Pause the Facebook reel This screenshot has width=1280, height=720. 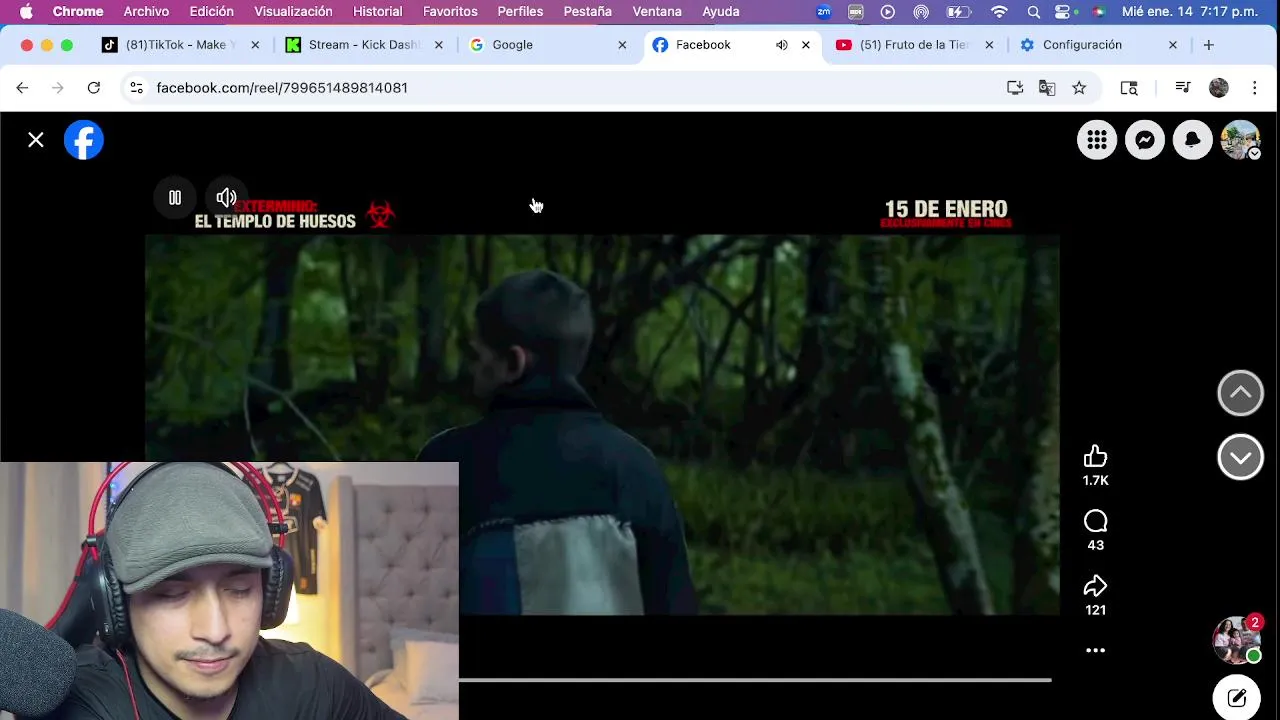(175, 198)
